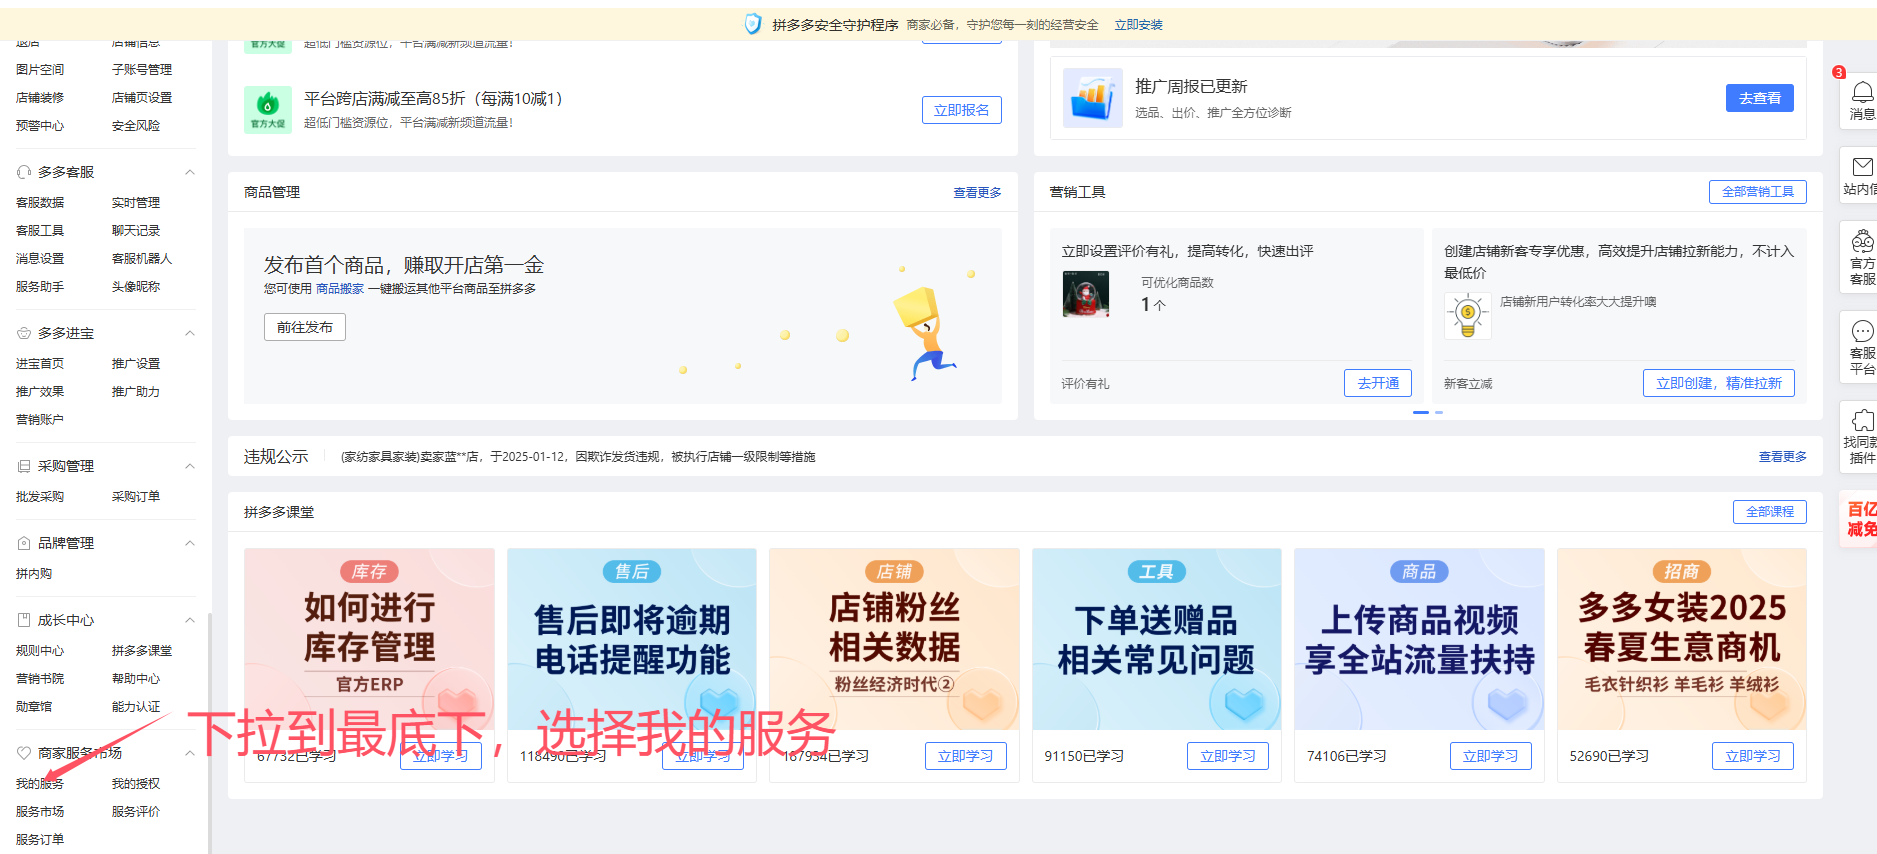Screen dimensions: 1877x854
Task: Click 立即学习 for 74106已学习 course
Action: [1490, 756]
